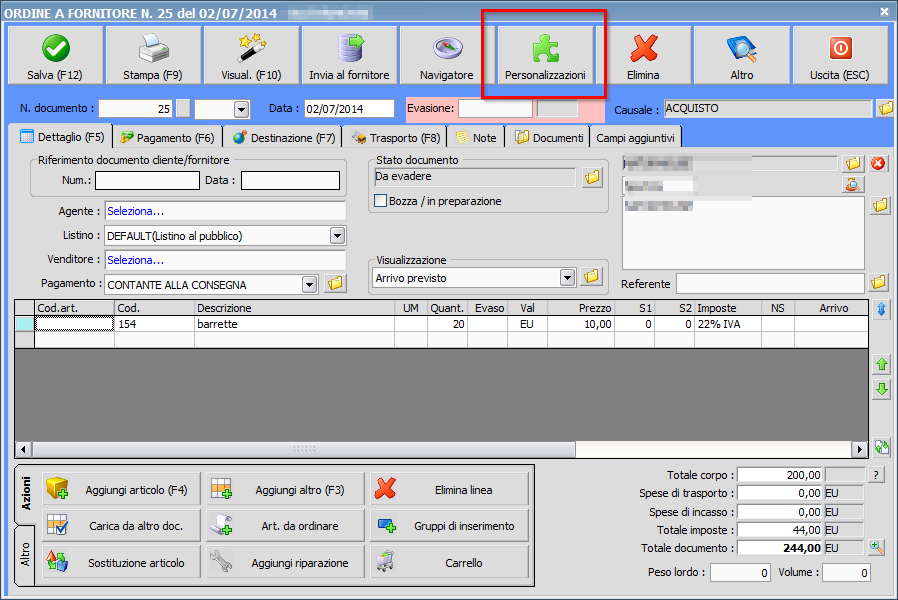Click horizontal scrollbar left arrow
898x600 pixels.
pos(23,449)
